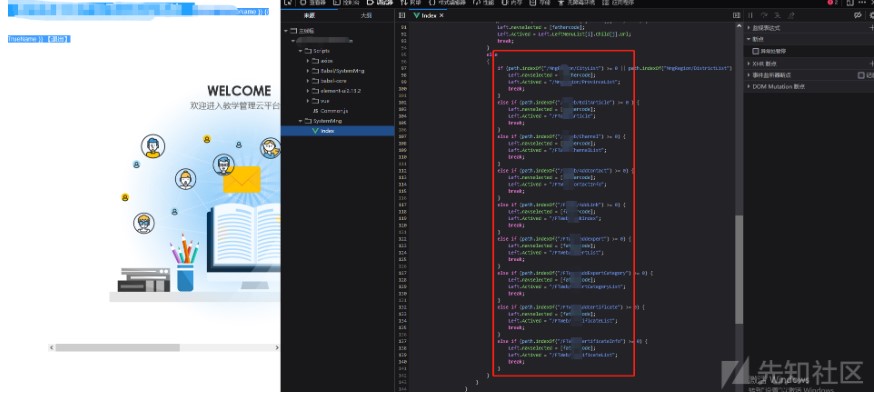Open the 查看器 Inspector tab
Screen dimensions: 874x393
coord(314,3)
